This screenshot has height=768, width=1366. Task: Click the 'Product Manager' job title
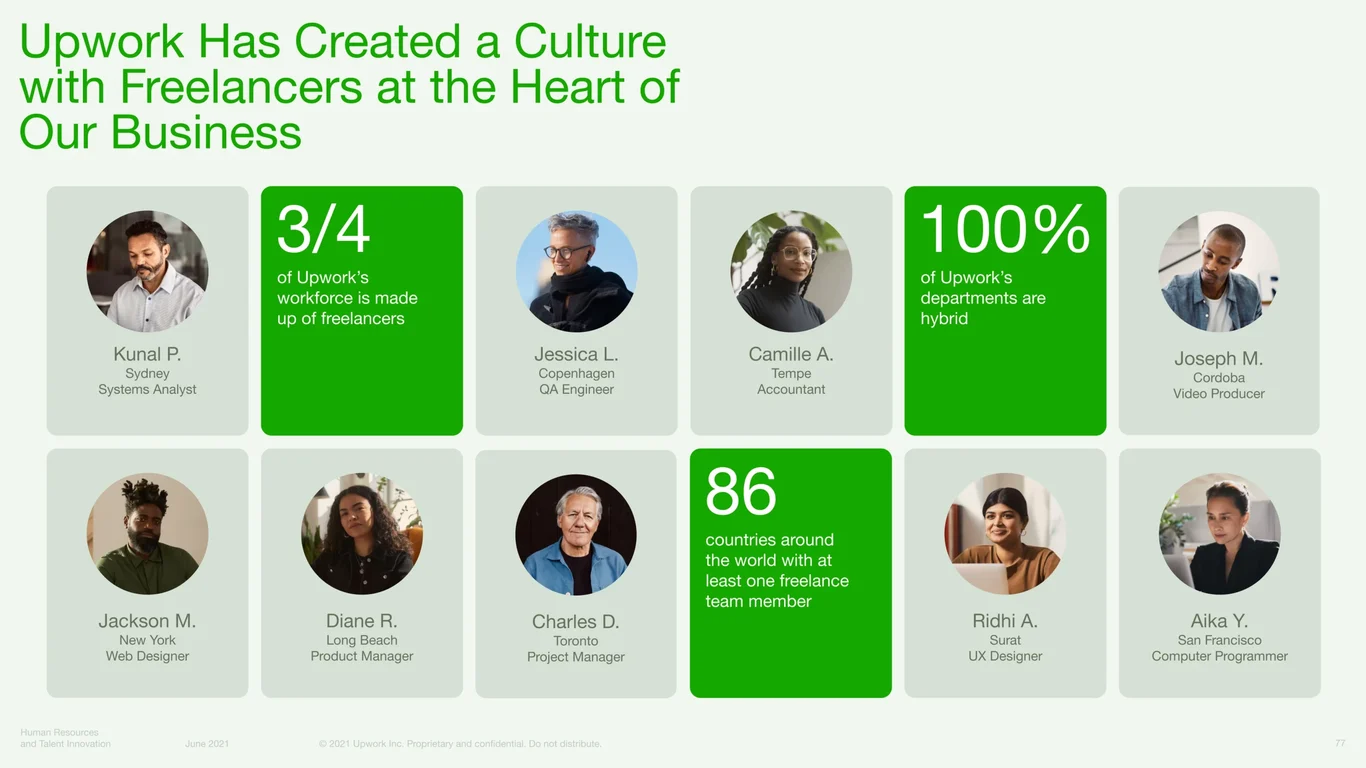point(362,657)
